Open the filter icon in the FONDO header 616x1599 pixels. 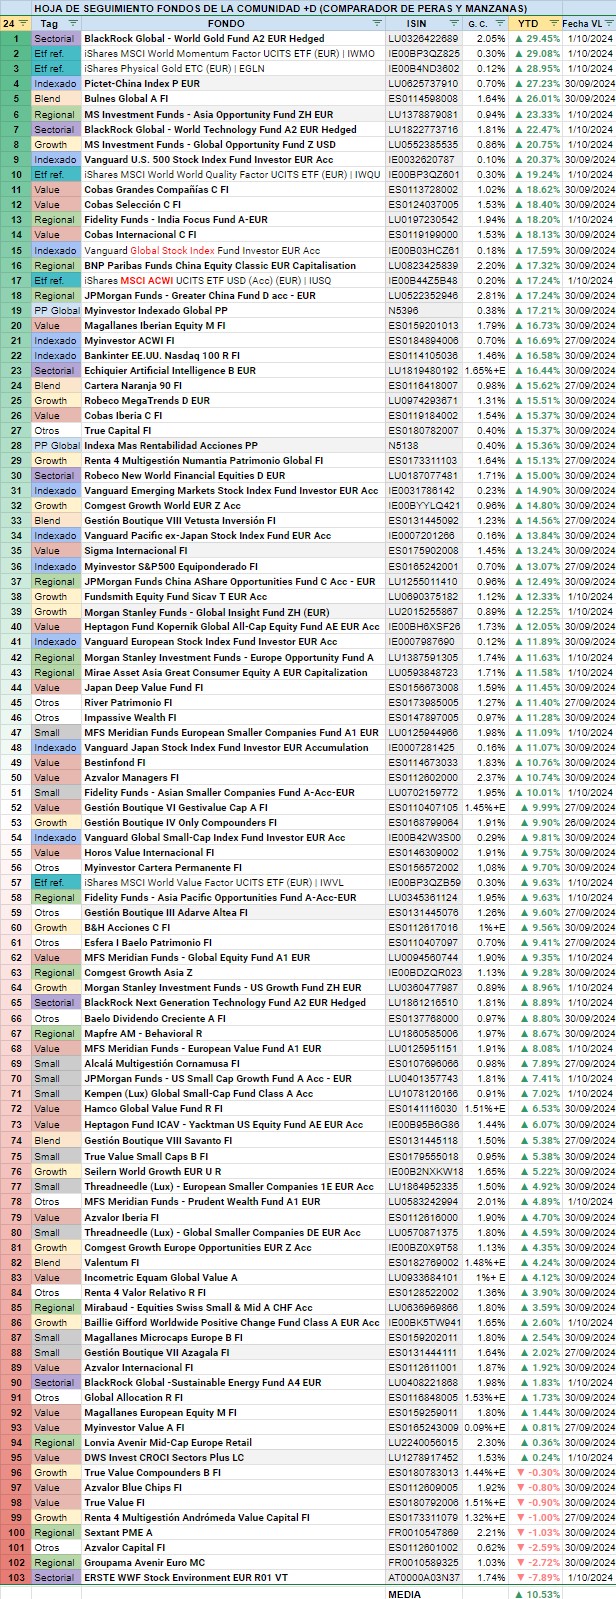tap(378, 23)
